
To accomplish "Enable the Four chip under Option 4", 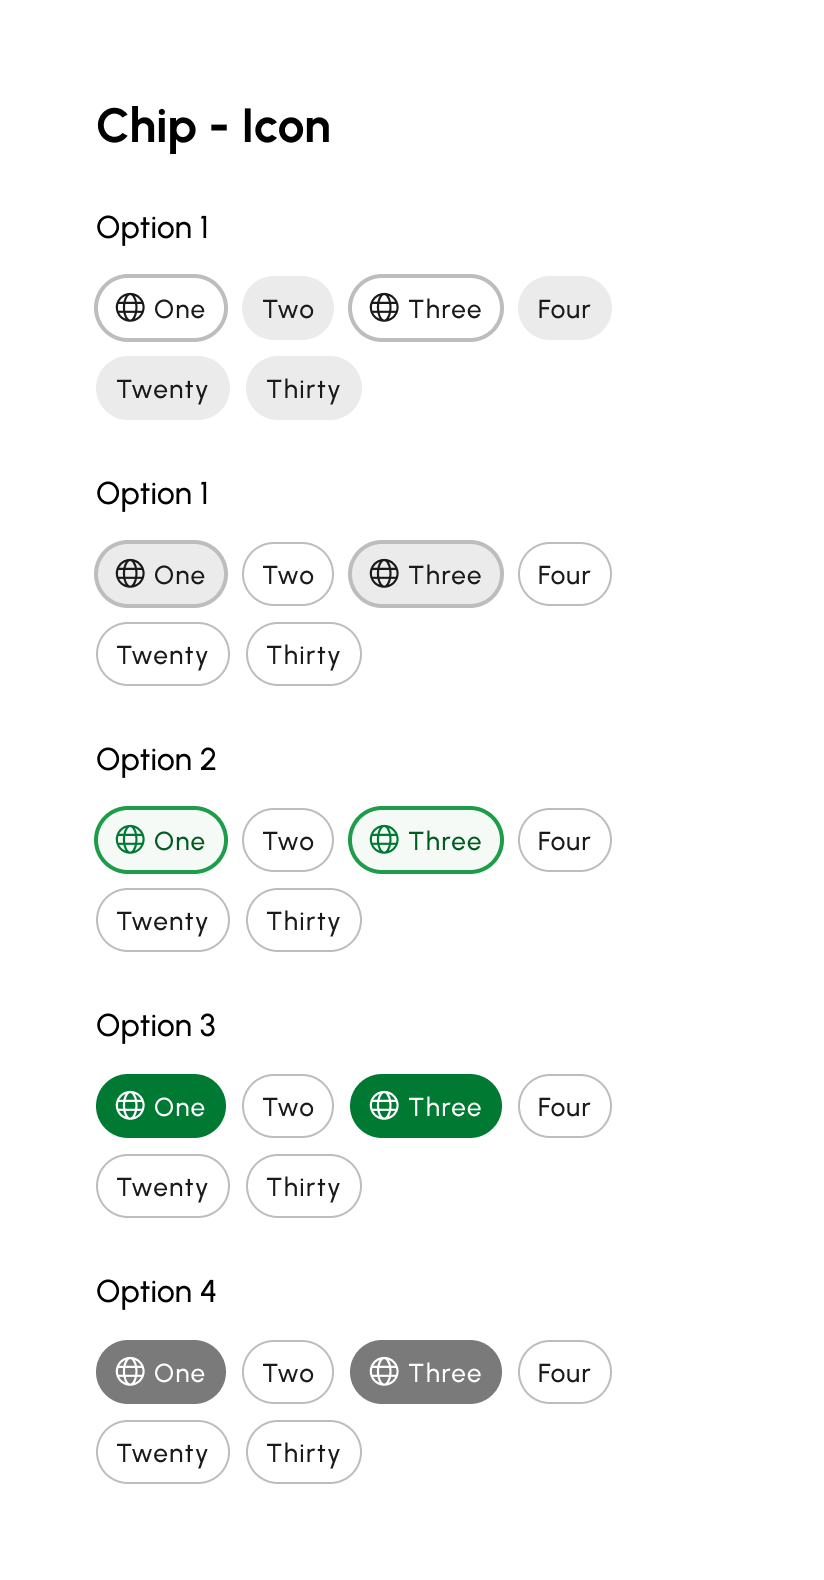I will 564,1372.
